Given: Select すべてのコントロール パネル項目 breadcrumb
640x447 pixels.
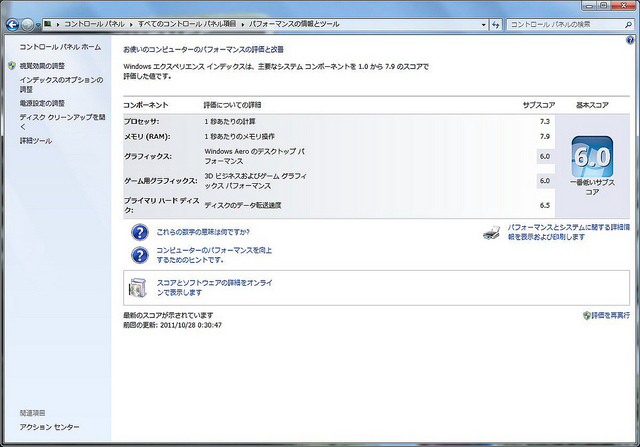Looking at the screenshot, I should [x=187, y=24].
